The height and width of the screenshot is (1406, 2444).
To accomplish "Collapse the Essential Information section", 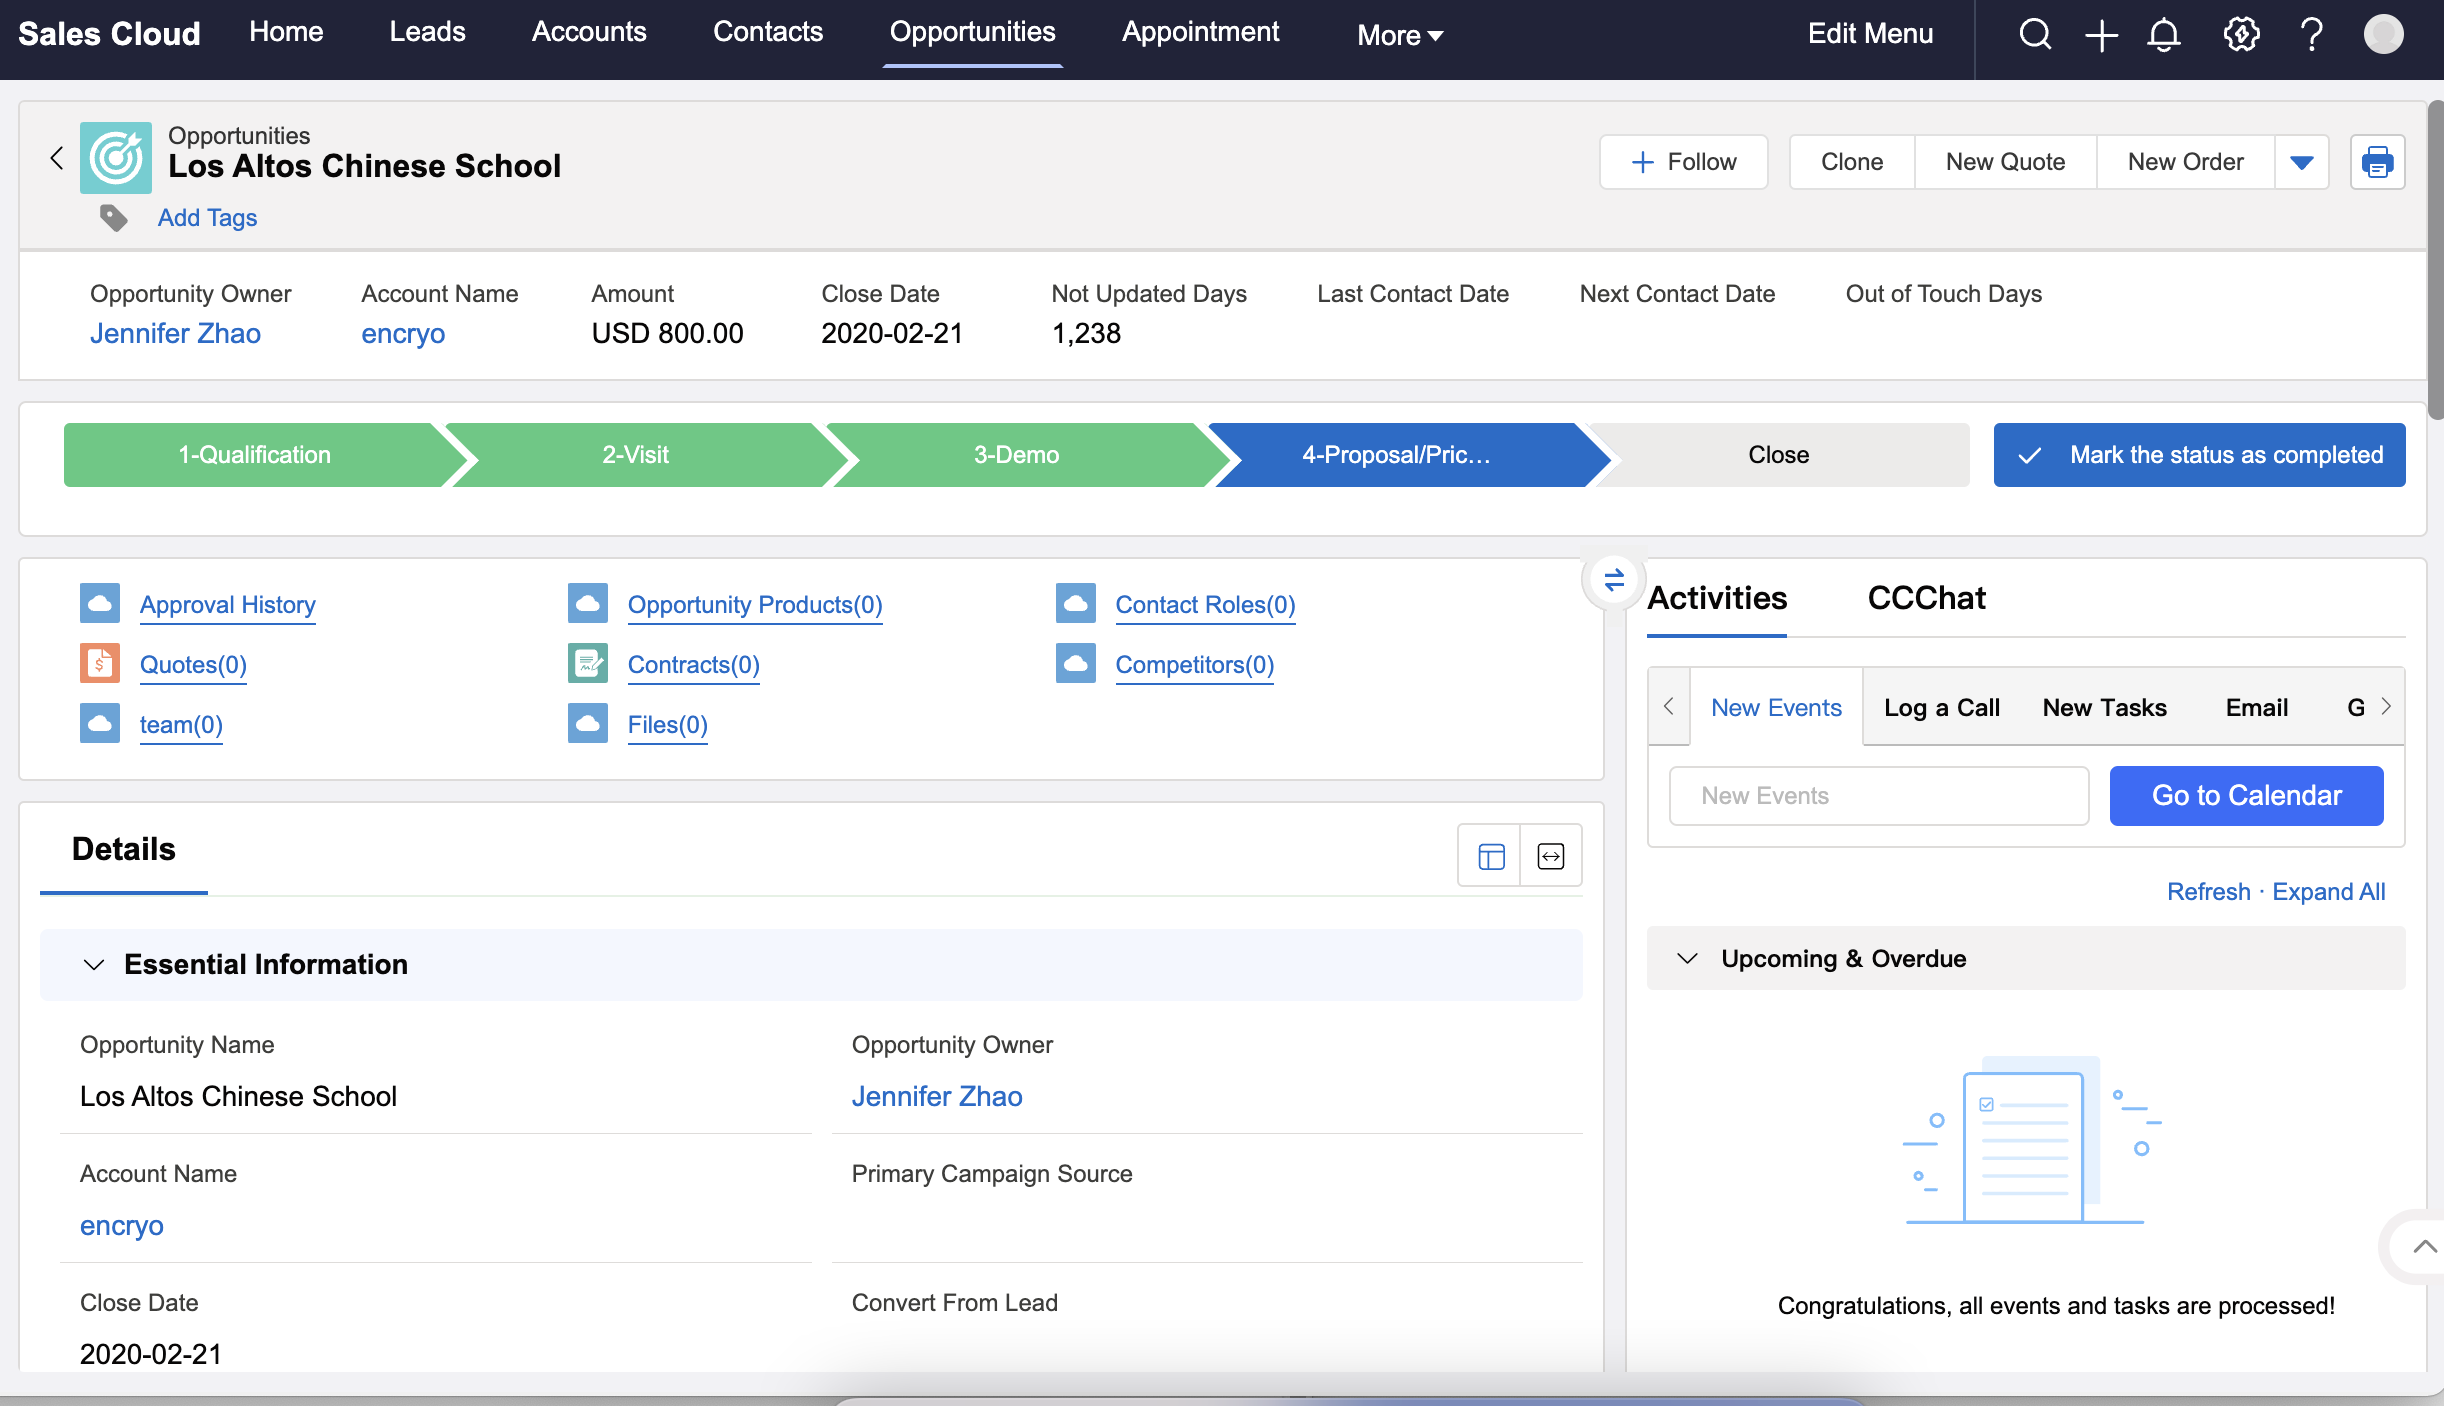I will pyautogui.click(x=94, y=964).
